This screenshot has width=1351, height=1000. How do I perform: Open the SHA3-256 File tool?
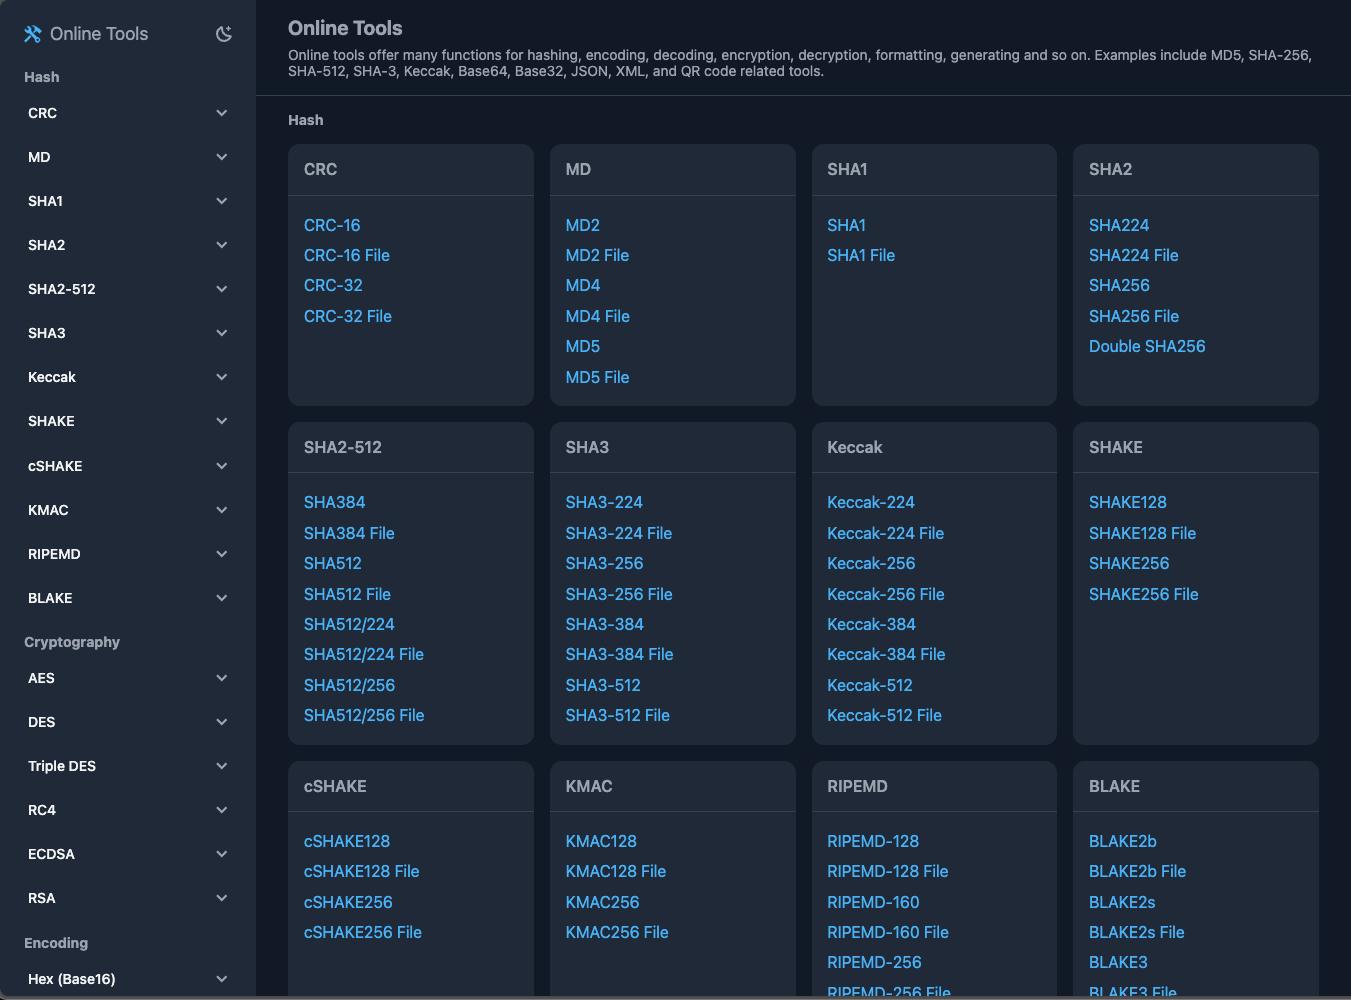coord(619,594)
